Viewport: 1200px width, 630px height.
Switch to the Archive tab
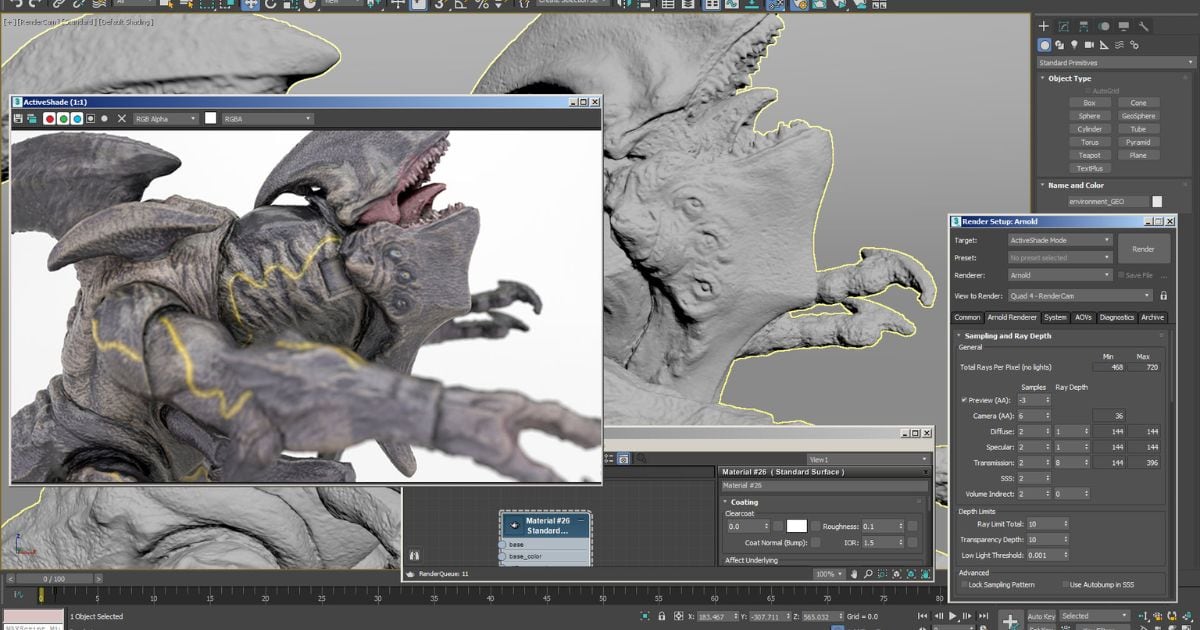(x=1152, y=317)
